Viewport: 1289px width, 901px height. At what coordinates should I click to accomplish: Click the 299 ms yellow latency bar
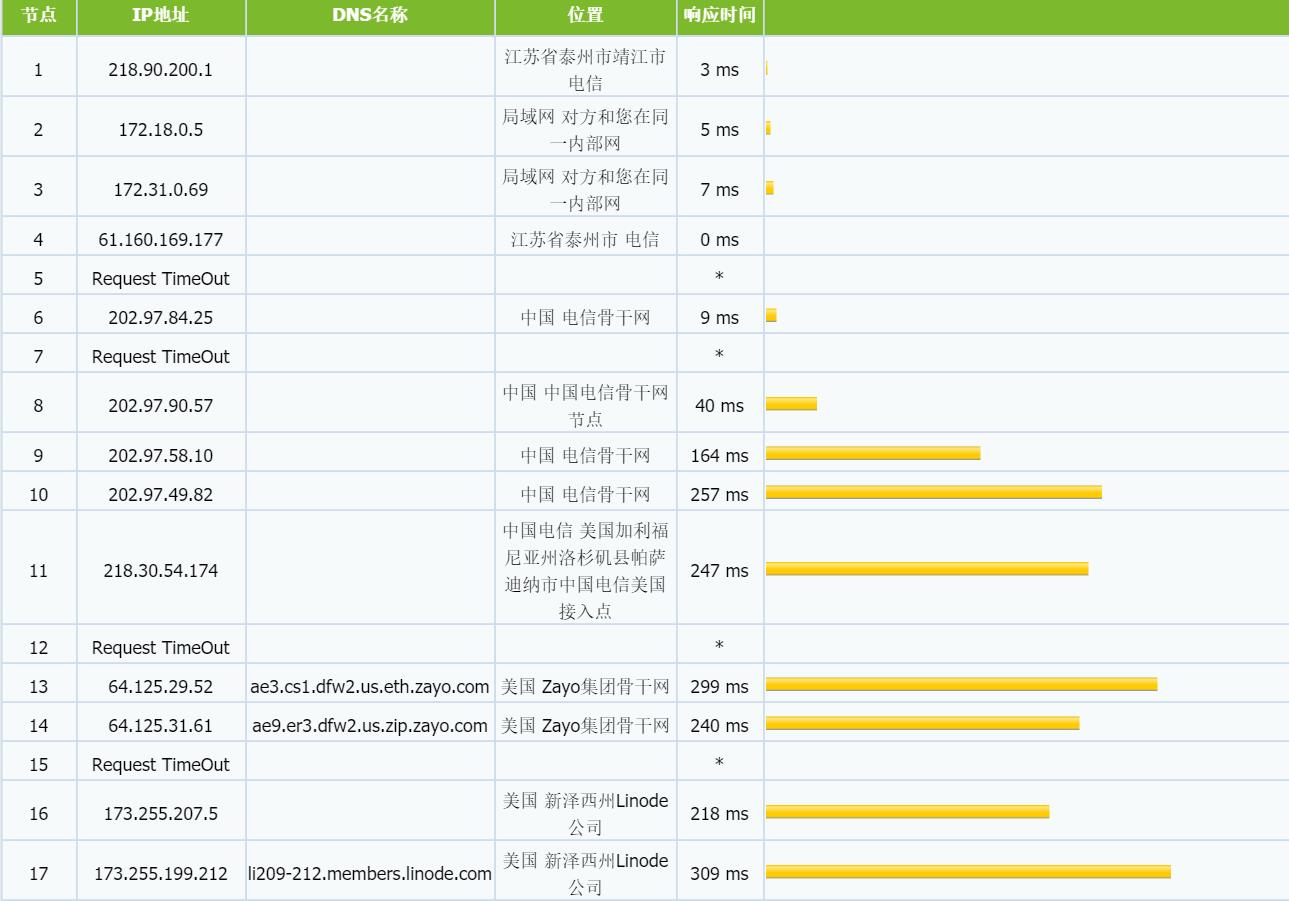961,685
